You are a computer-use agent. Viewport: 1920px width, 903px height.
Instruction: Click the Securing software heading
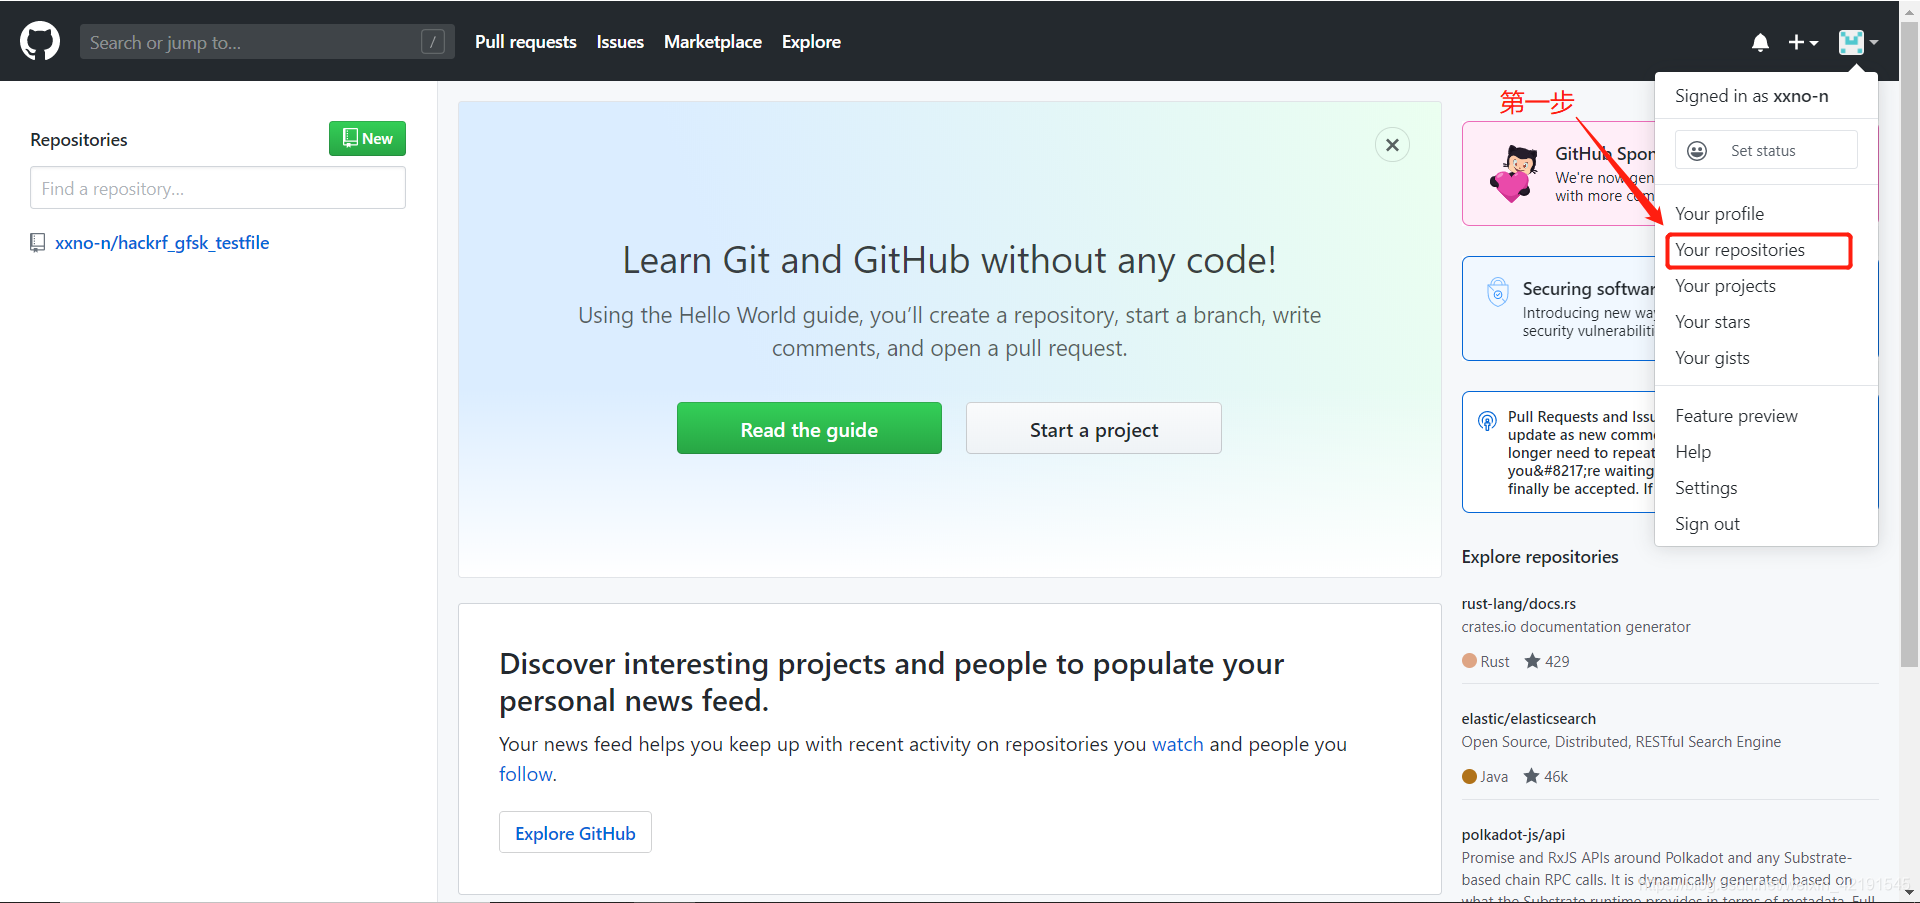tap(1588, 289)
